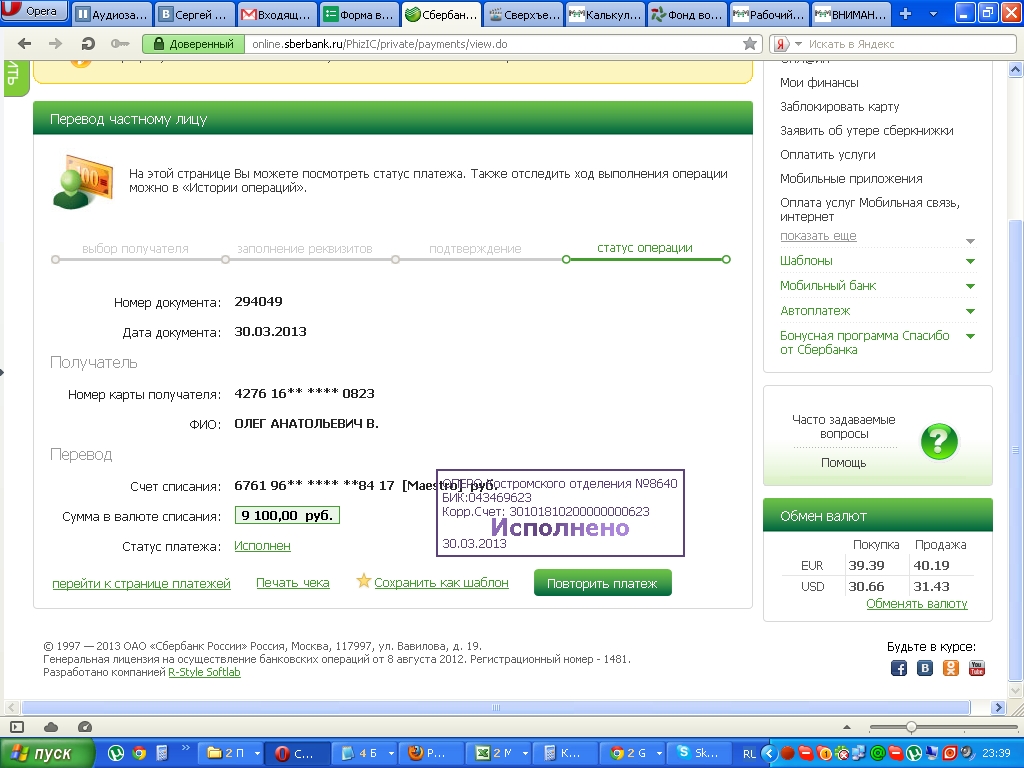
Task: Open the closed tabs dropdown arrow
Action: pos(933,14)
